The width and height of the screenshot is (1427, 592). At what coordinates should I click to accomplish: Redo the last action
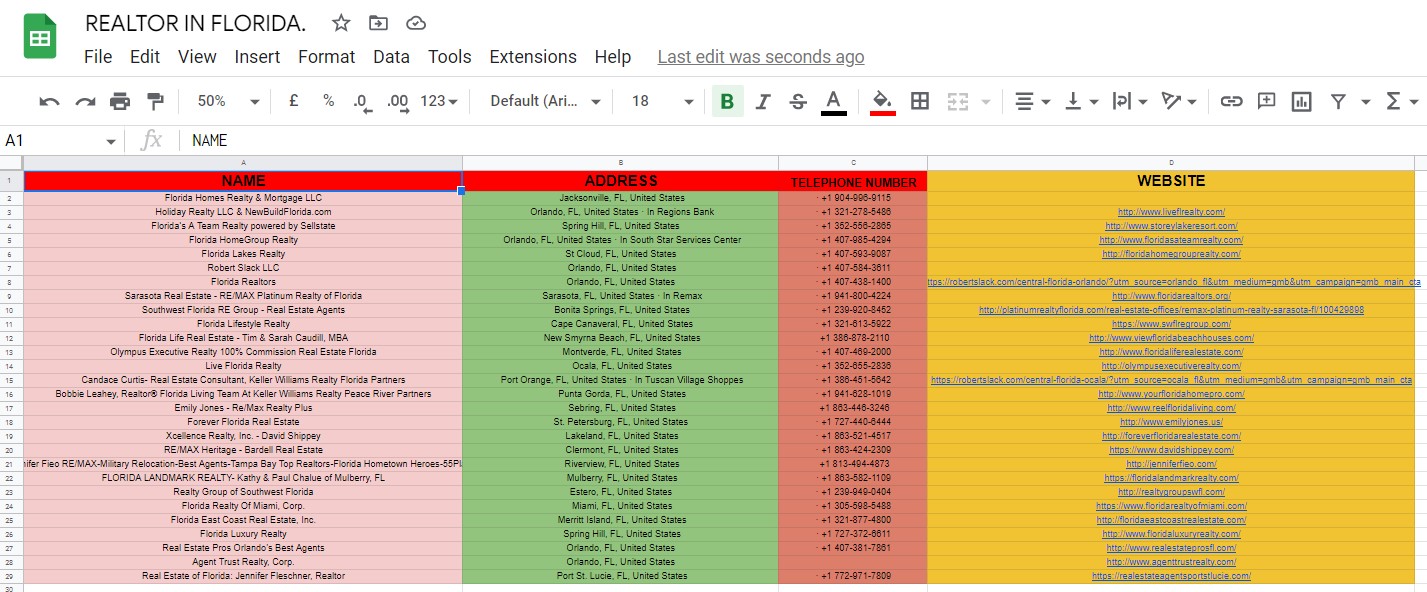(85, 101)
